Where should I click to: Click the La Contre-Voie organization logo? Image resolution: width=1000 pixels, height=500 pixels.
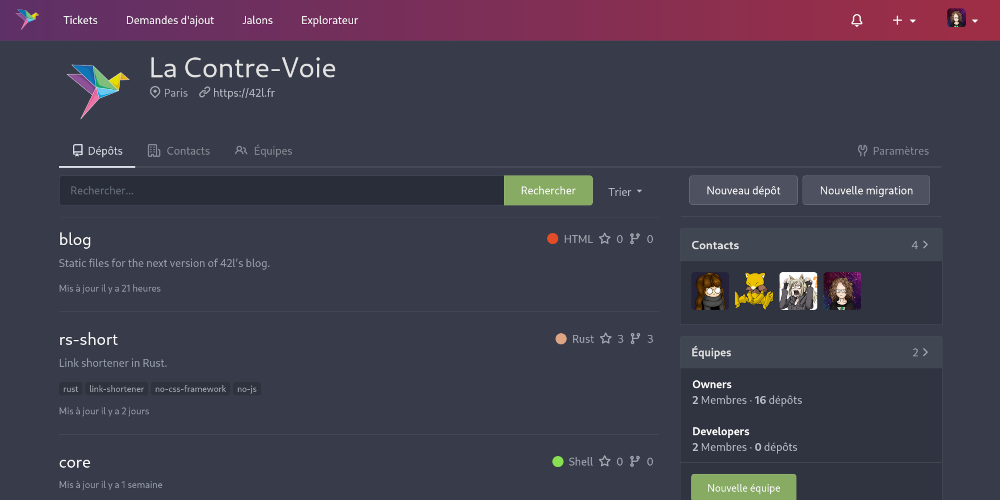(98, 91)
